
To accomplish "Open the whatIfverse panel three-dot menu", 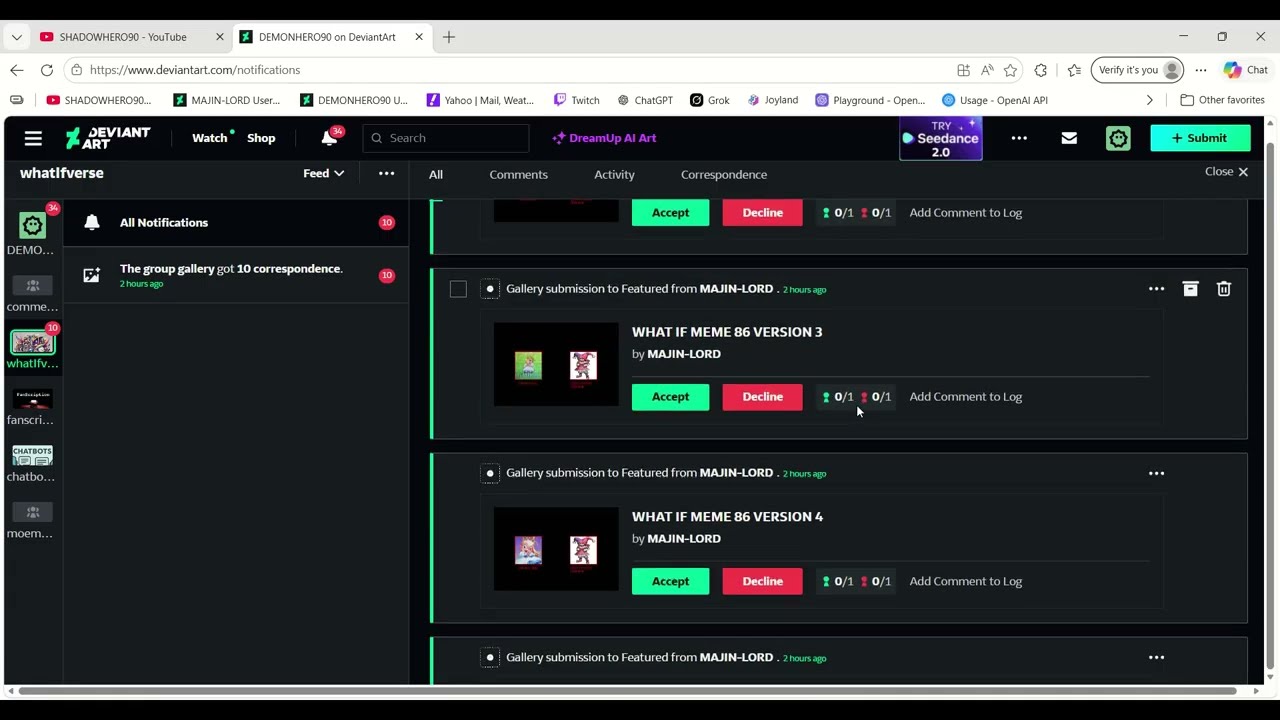I will click(x=386, y=173).
